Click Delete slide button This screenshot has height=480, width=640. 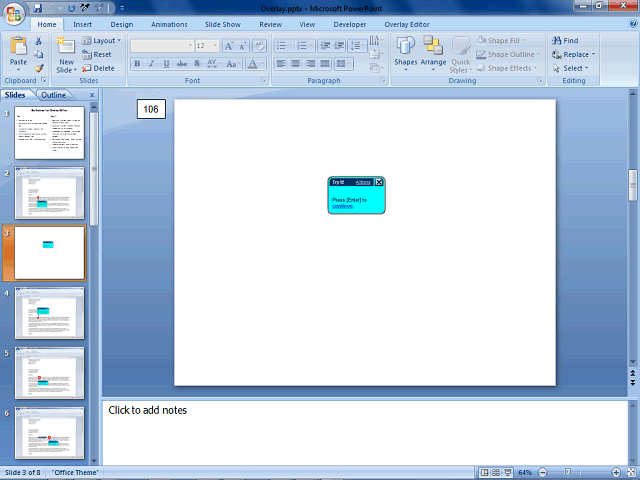pyautogui.click(x=98, y=68)
